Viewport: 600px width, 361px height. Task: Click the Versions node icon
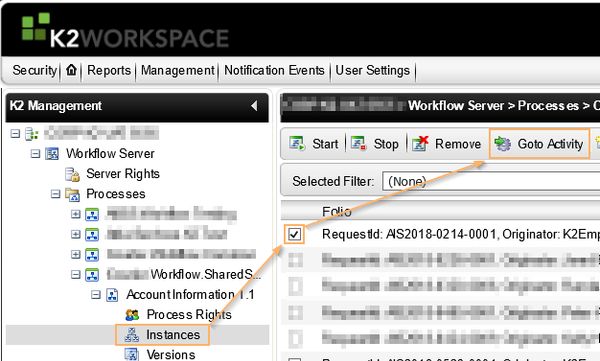pos(132,354)
